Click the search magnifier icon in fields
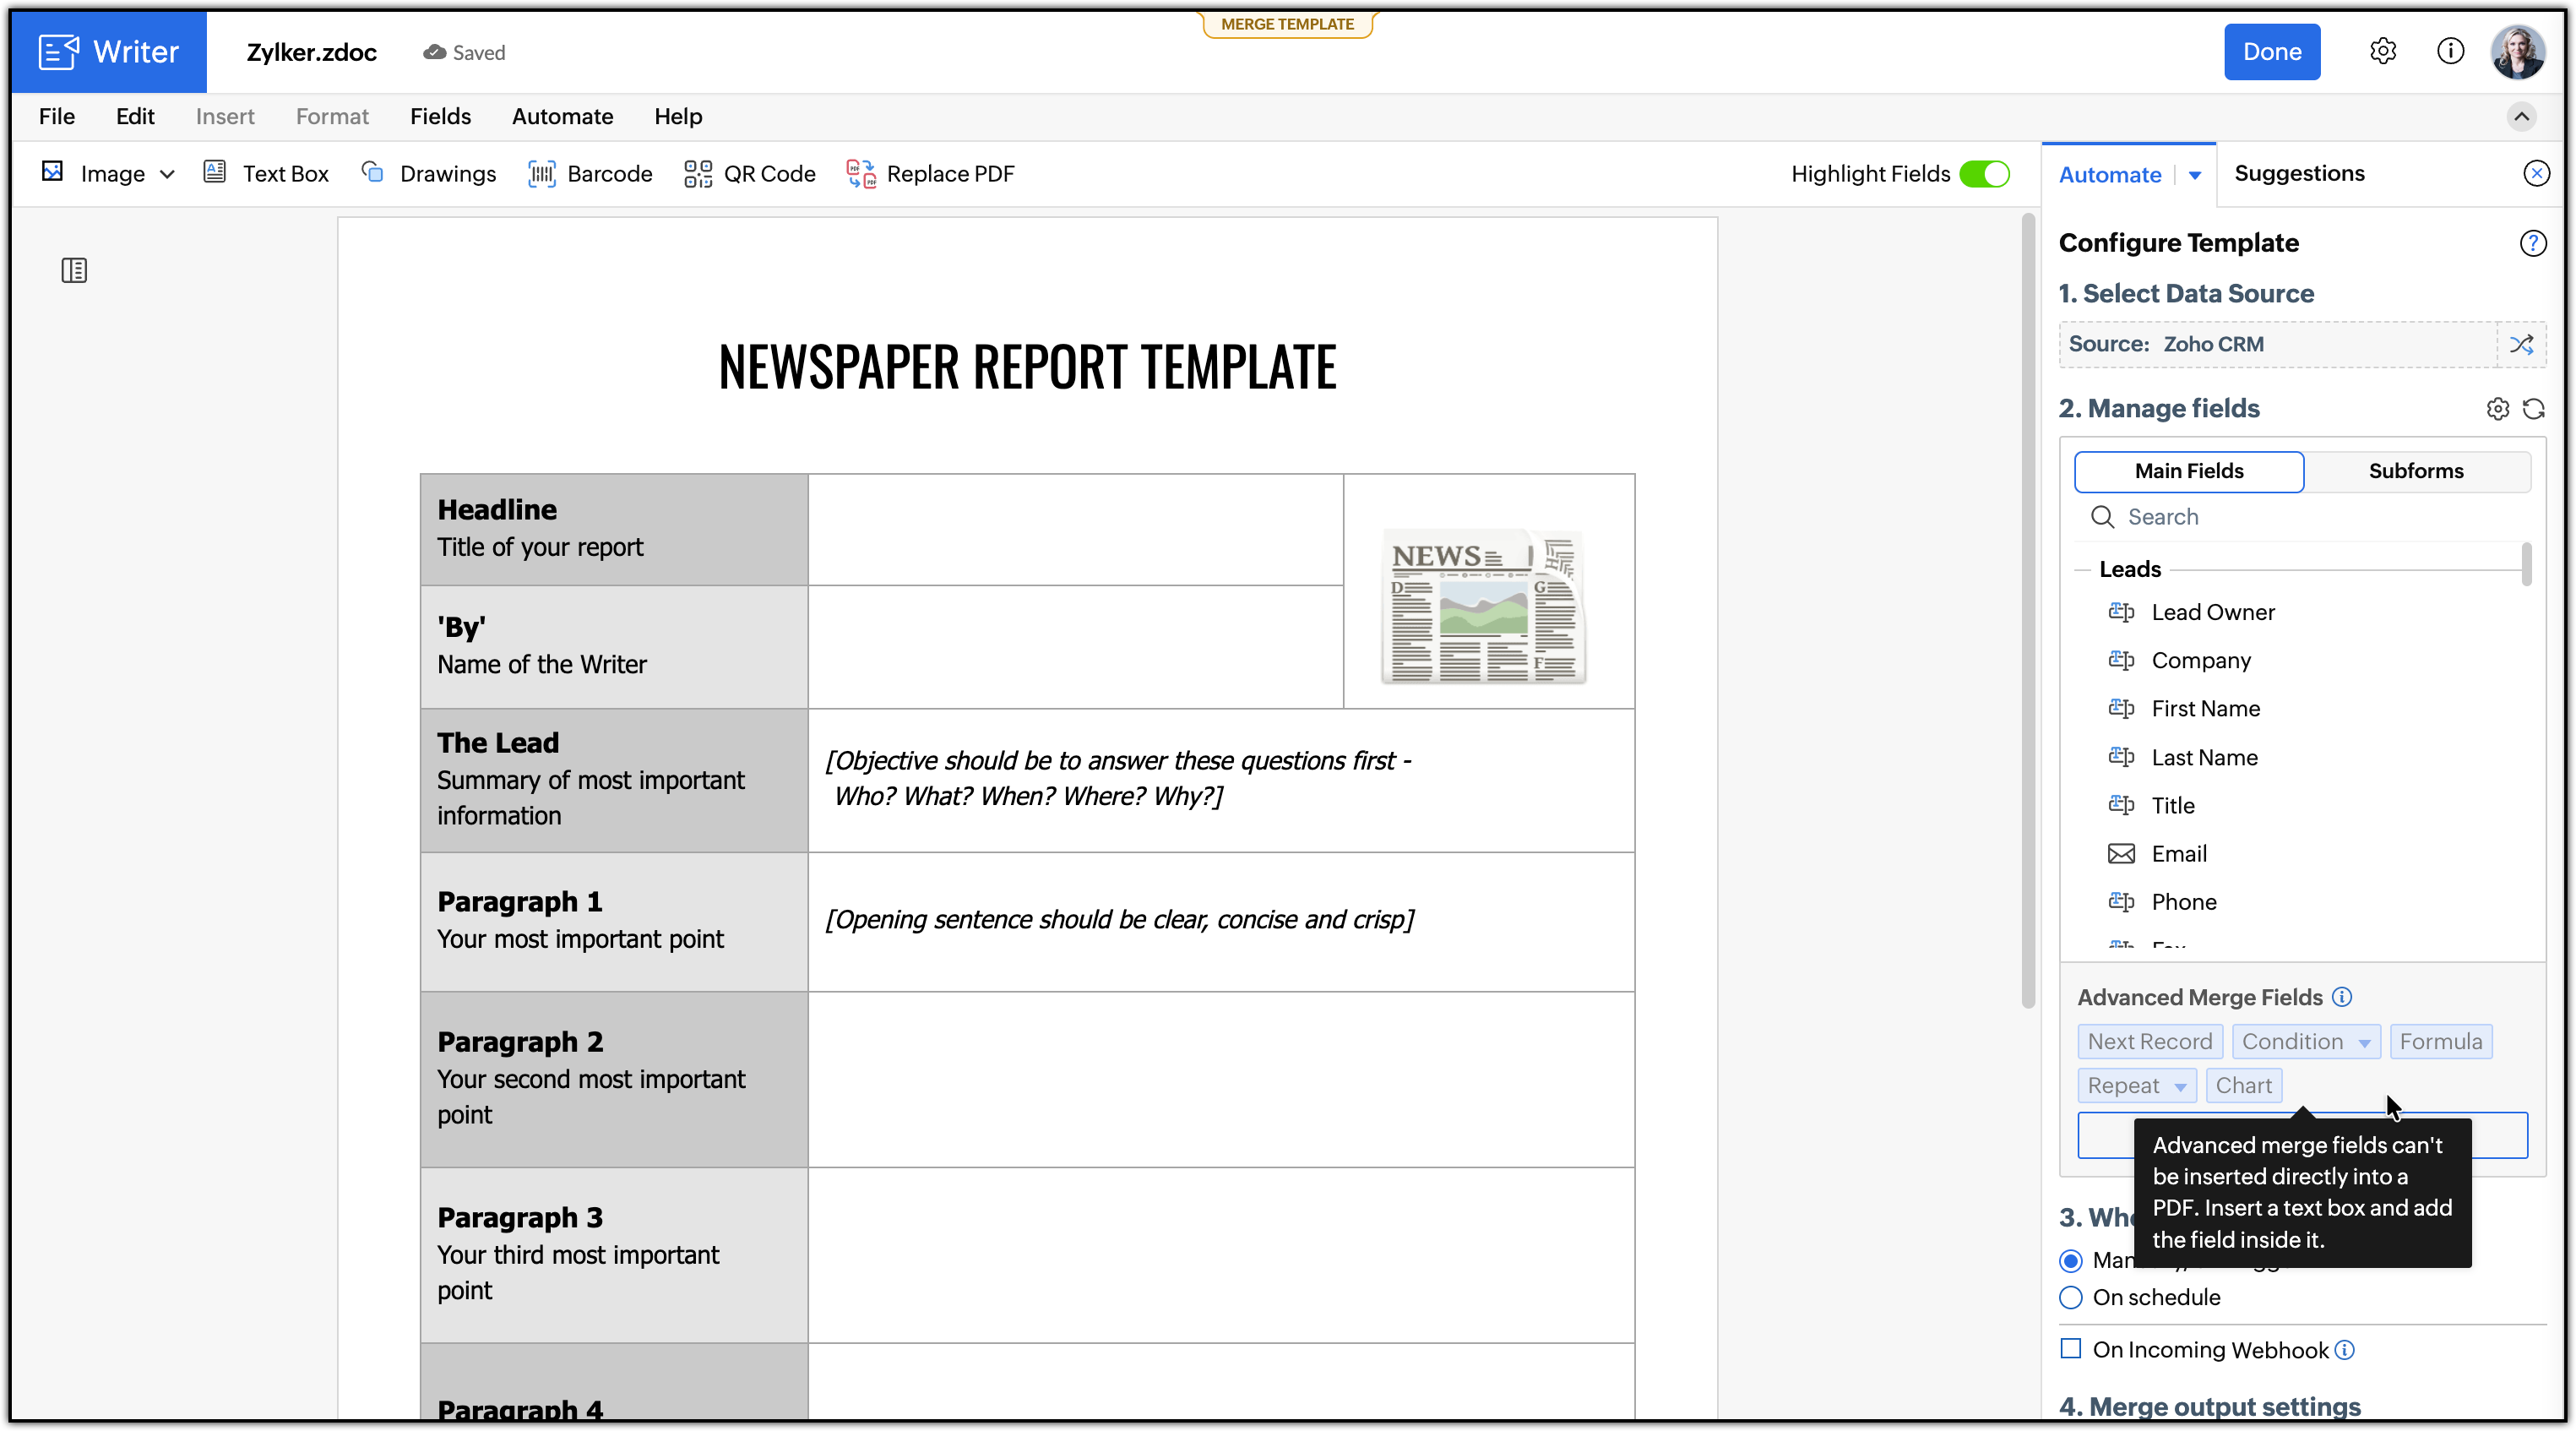 point(2102,517)
